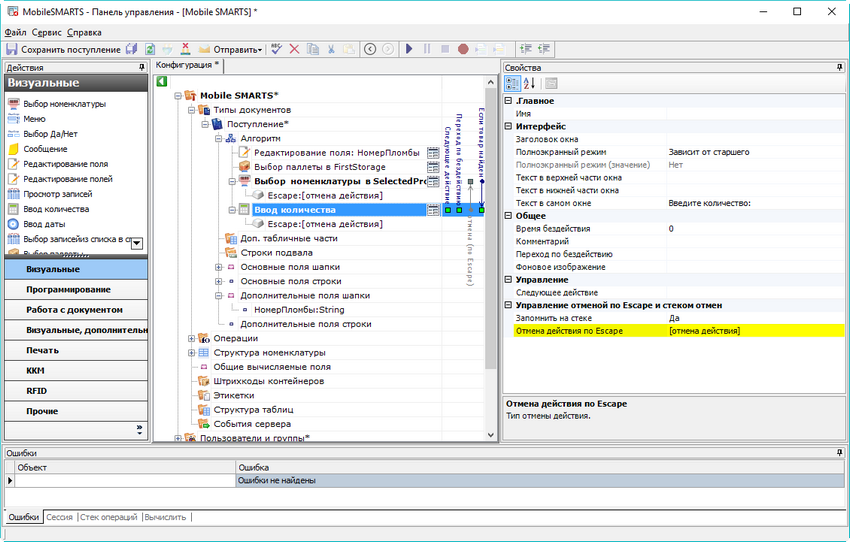Open the Работа с документом group
The width and height of the screenshot is (850, 542).
click(76, 309)
